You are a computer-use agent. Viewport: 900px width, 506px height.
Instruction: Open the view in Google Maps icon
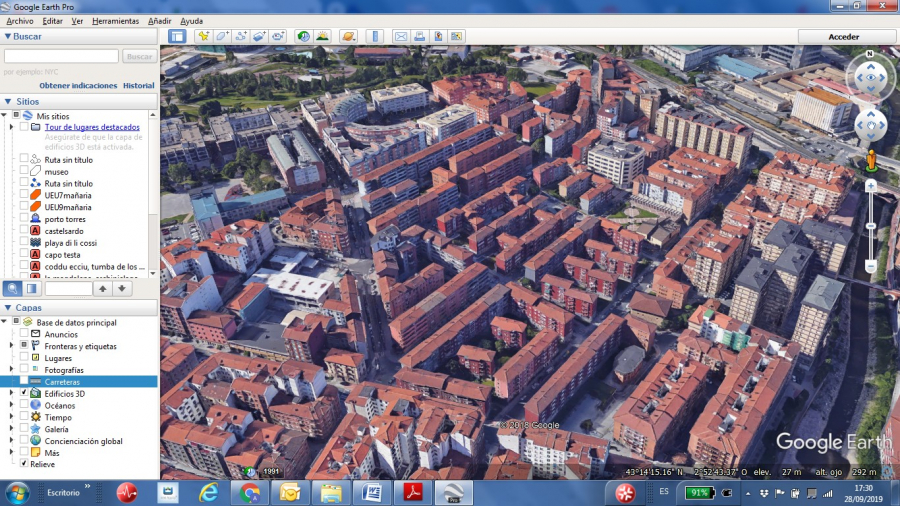point(456,36)
